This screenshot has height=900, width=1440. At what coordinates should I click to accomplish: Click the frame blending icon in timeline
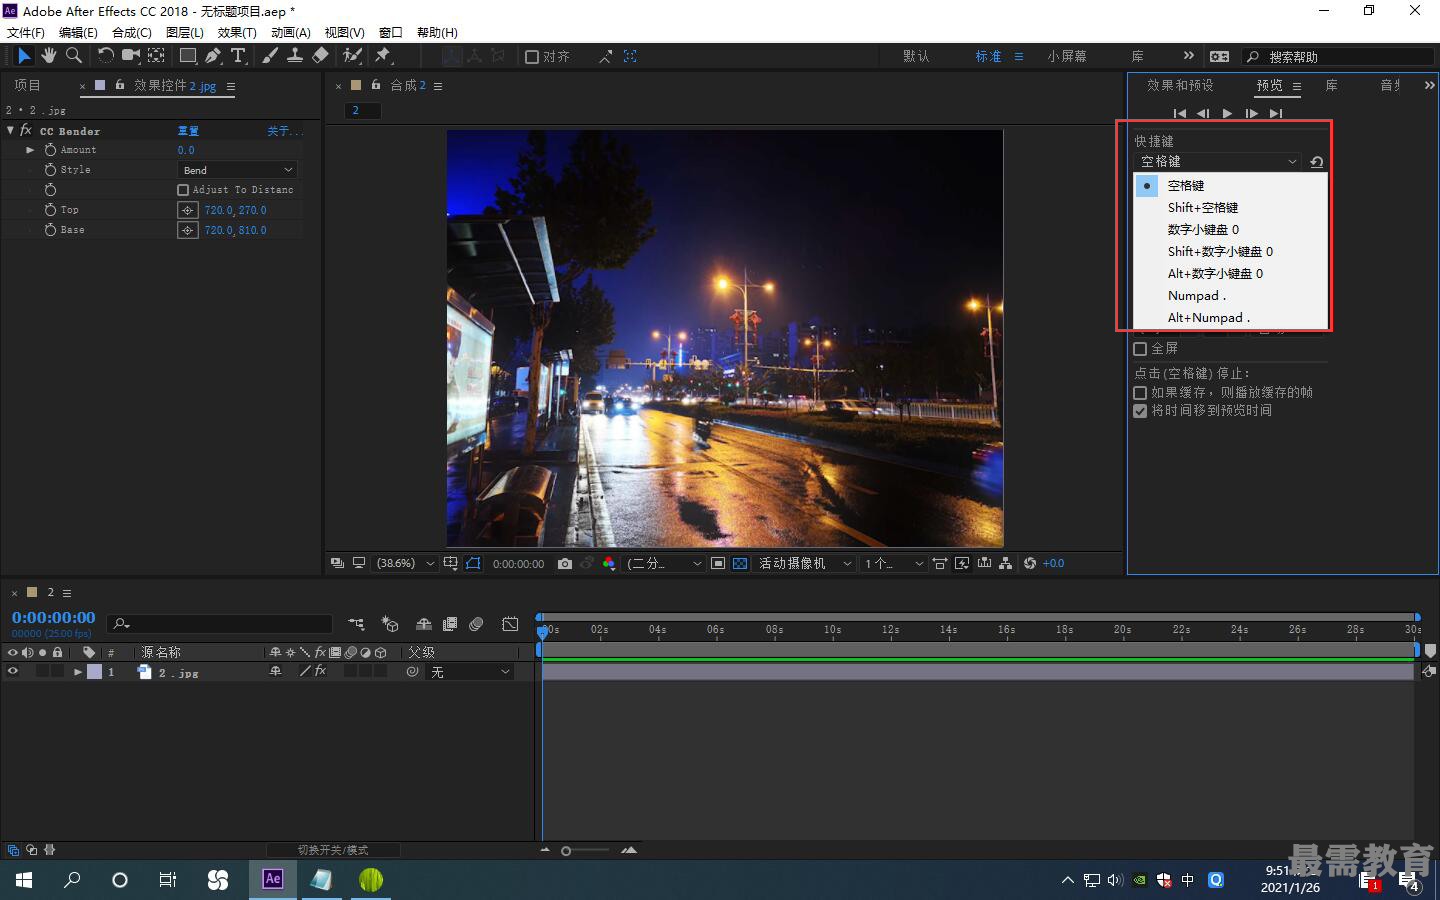point(450,624)
